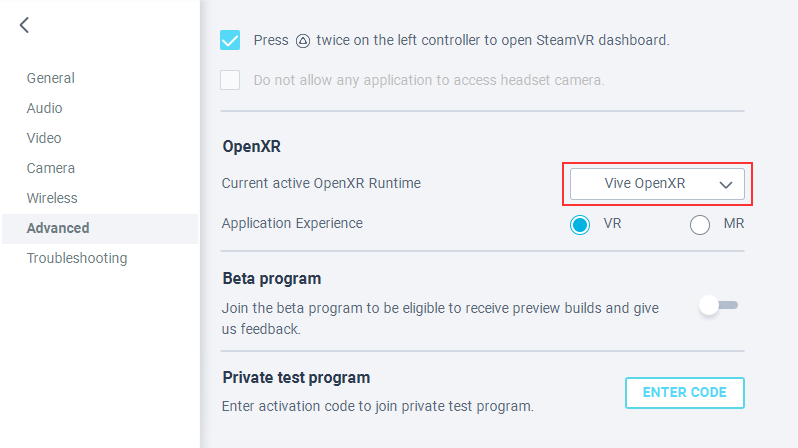
Task: Select the MR application experience
Action: (700, 224)
